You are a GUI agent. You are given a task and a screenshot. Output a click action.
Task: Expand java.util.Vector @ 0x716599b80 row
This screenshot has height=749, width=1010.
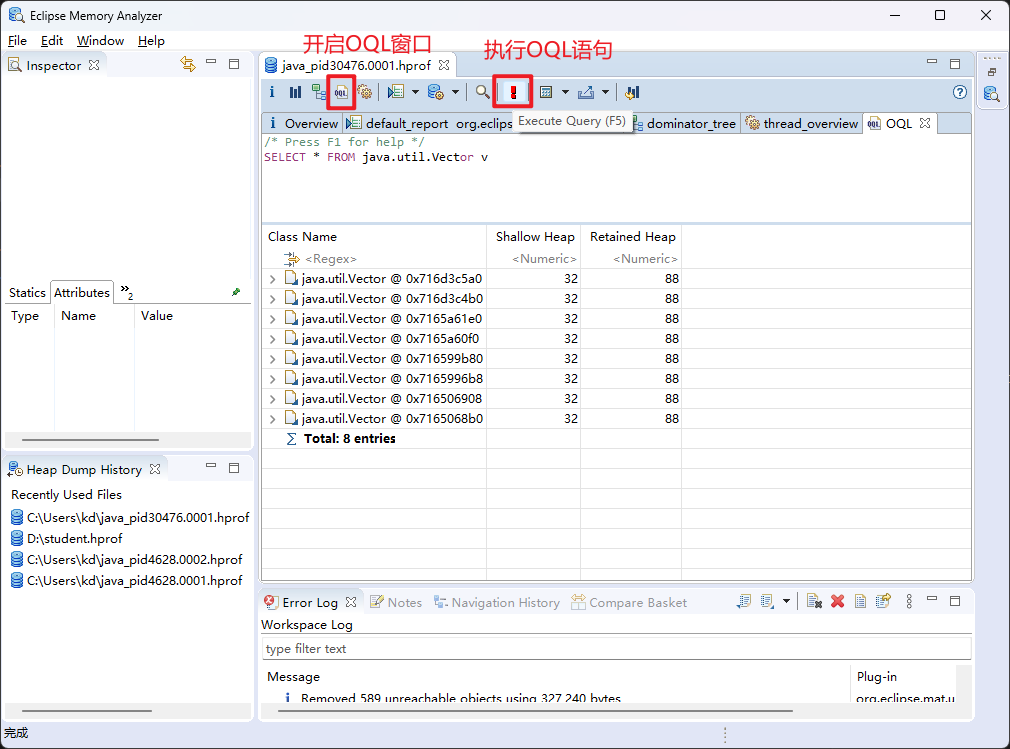[272, 359]
